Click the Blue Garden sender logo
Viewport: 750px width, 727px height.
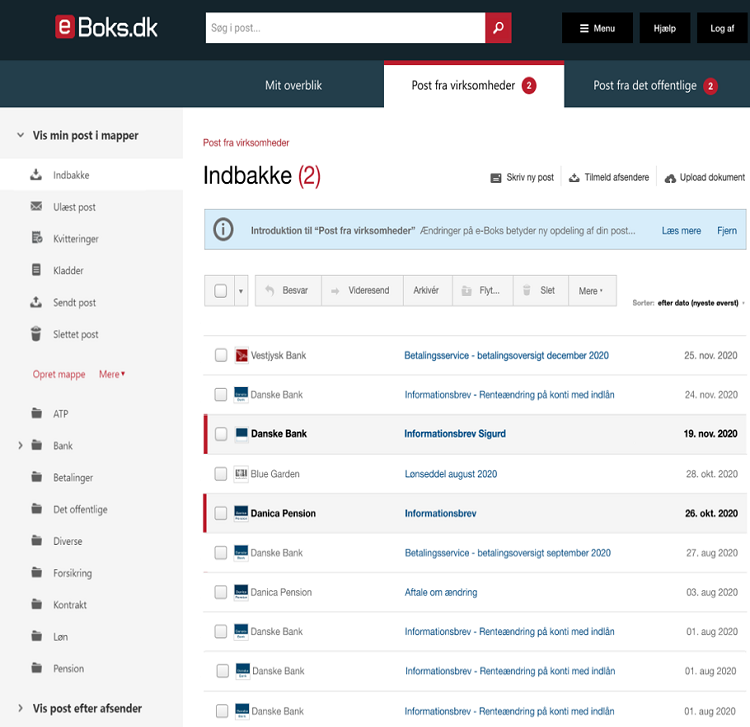pyautogui.click(x=241, y=474)
